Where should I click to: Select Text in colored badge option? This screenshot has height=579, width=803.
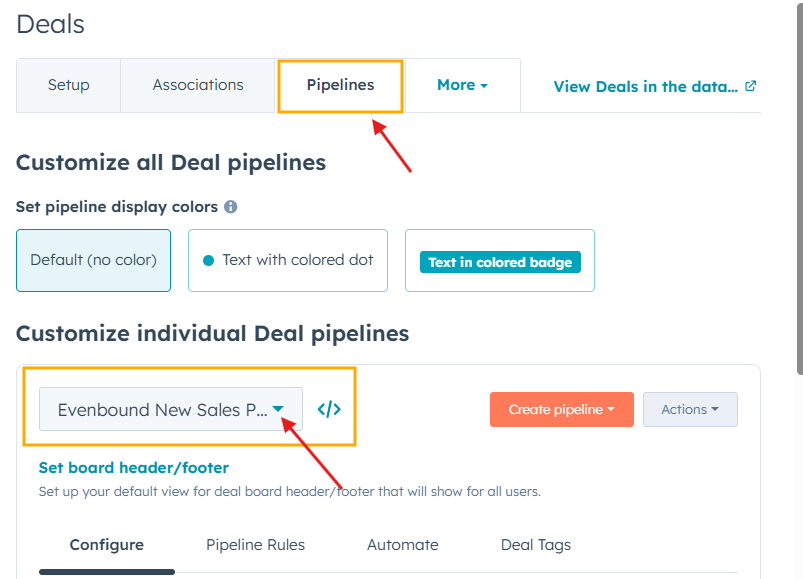pyautogui.click(x=500, y=261)
